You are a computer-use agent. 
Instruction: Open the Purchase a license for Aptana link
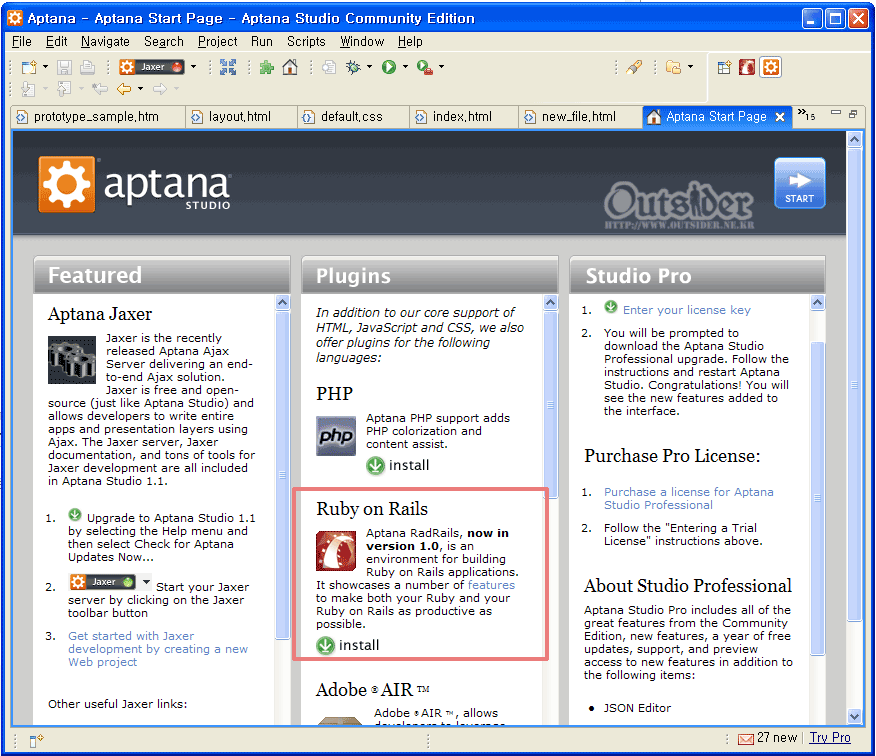tap(688, 498)
